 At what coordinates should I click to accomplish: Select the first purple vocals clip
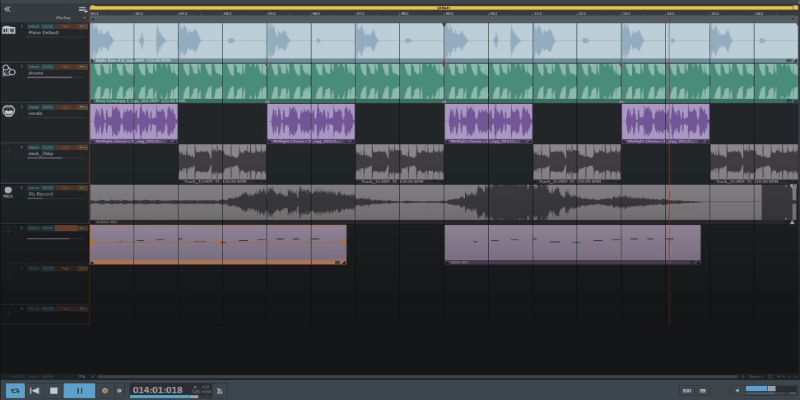(134, 123)
